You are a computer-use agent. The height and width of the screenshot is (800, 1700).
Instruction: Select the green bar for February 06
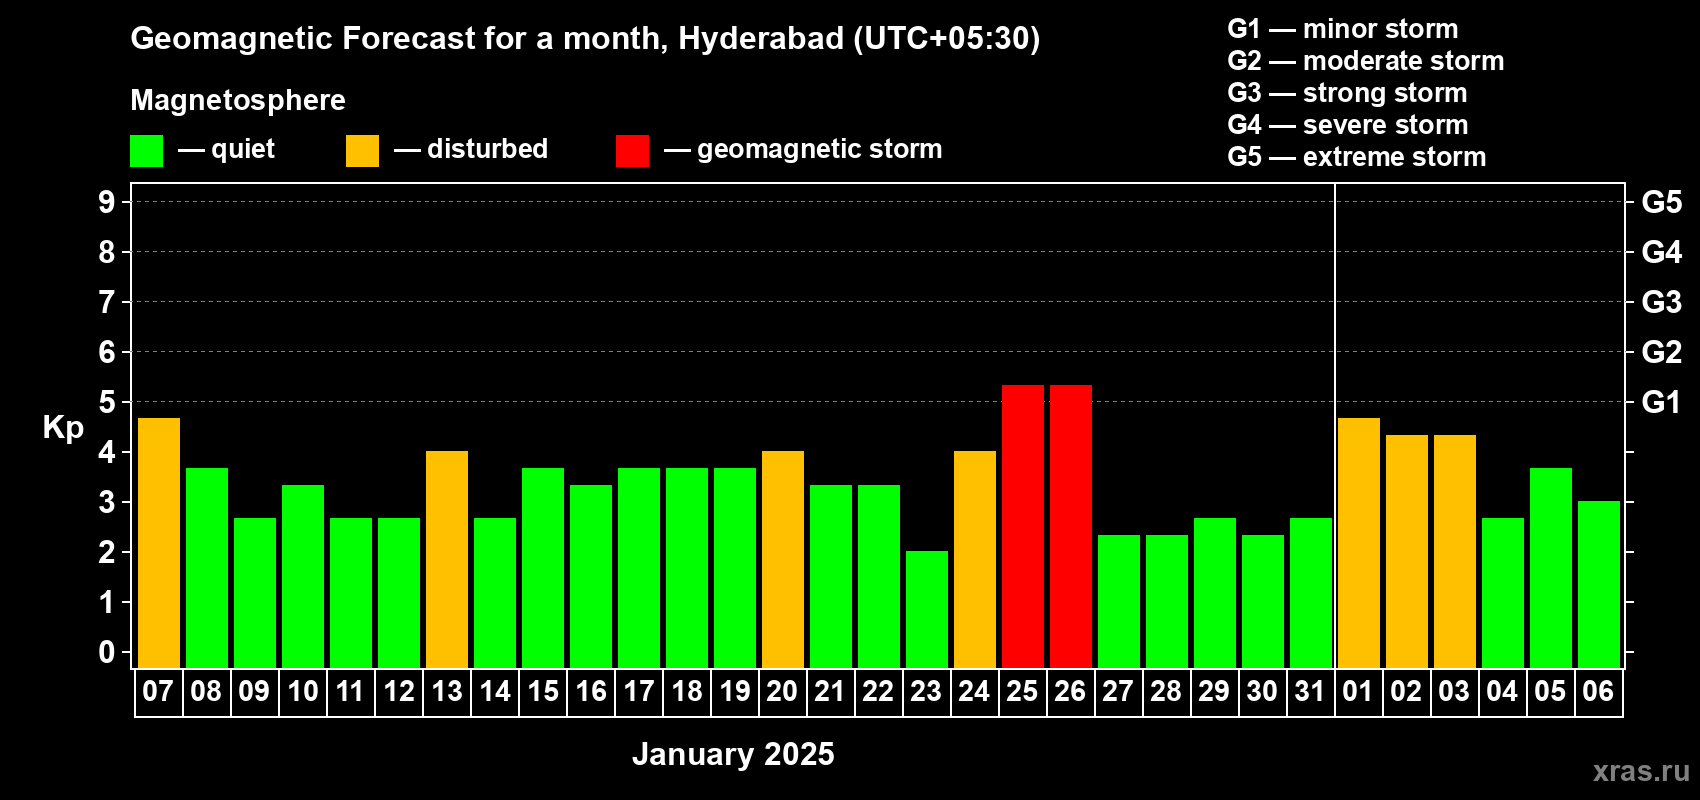point(1599,585)
